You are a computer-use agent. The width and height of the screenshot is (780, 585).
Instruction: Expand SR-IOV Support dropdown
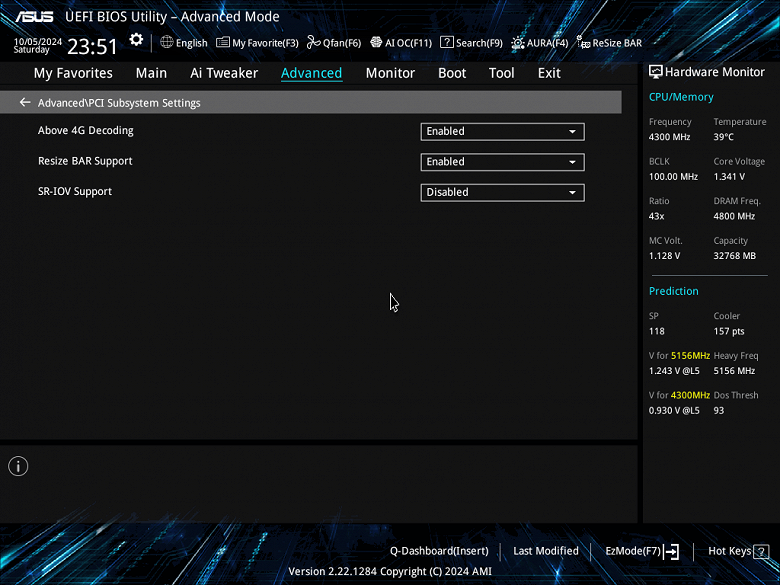[x=502, y=192]
